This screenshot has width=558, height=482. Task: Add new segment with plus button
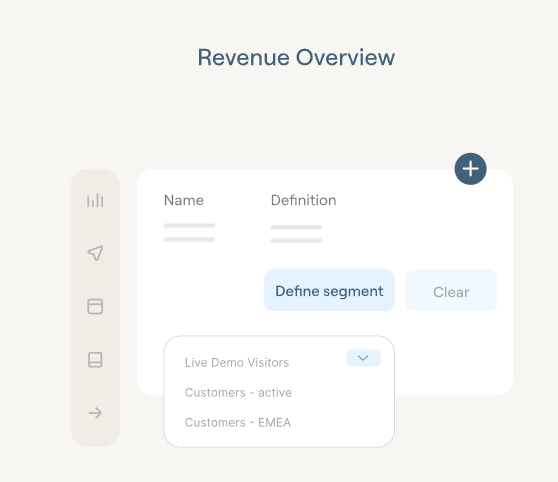point(470,169)
